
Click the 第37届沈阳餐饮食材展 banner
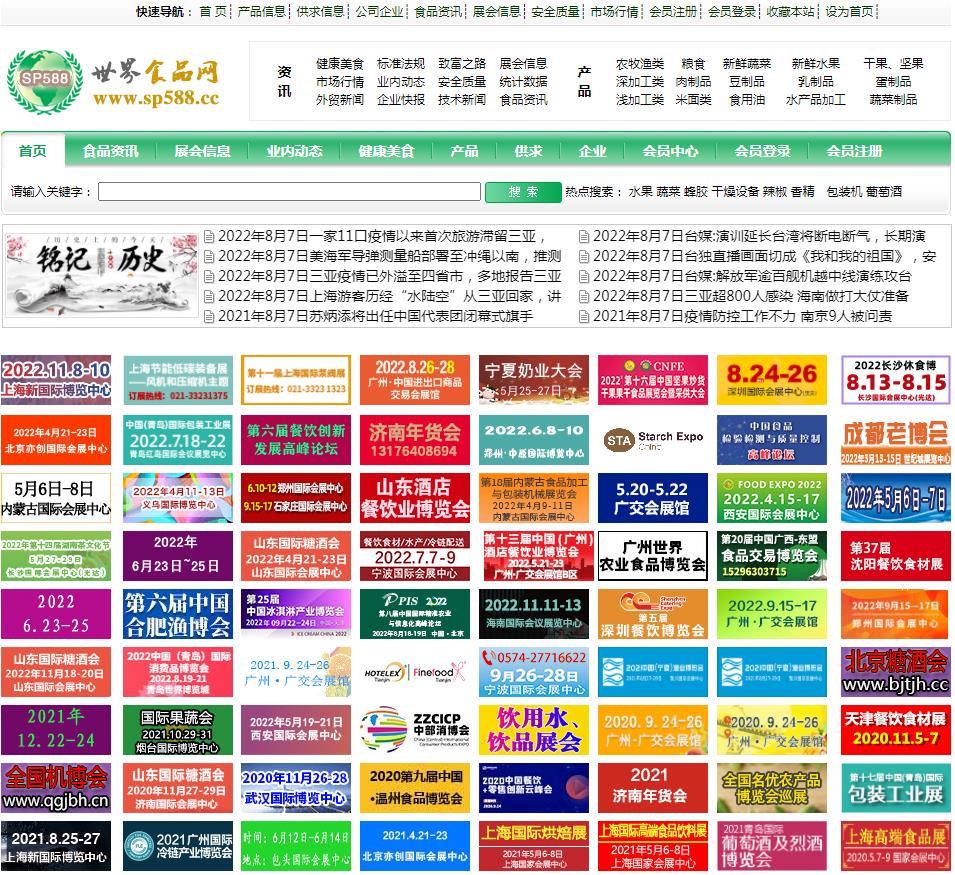895,556
